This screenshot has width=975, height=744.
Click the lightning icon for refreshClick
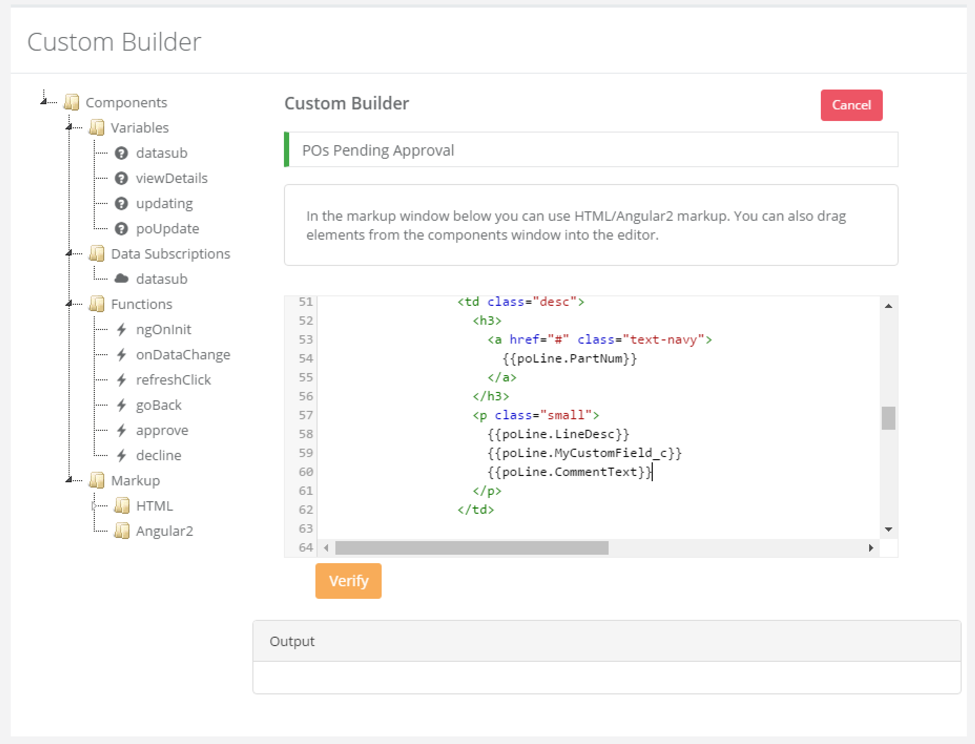tap(122, 380)
